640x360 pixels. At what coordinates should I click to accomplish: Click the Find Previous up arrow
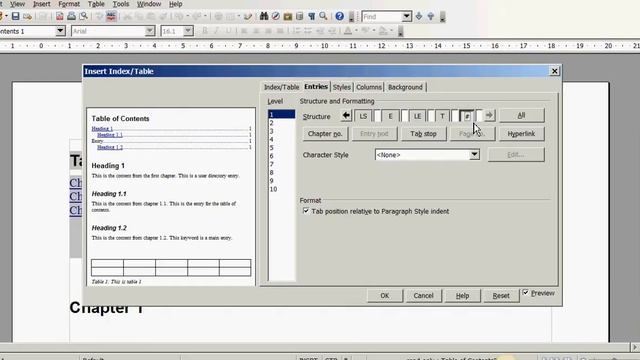[431, 16]
